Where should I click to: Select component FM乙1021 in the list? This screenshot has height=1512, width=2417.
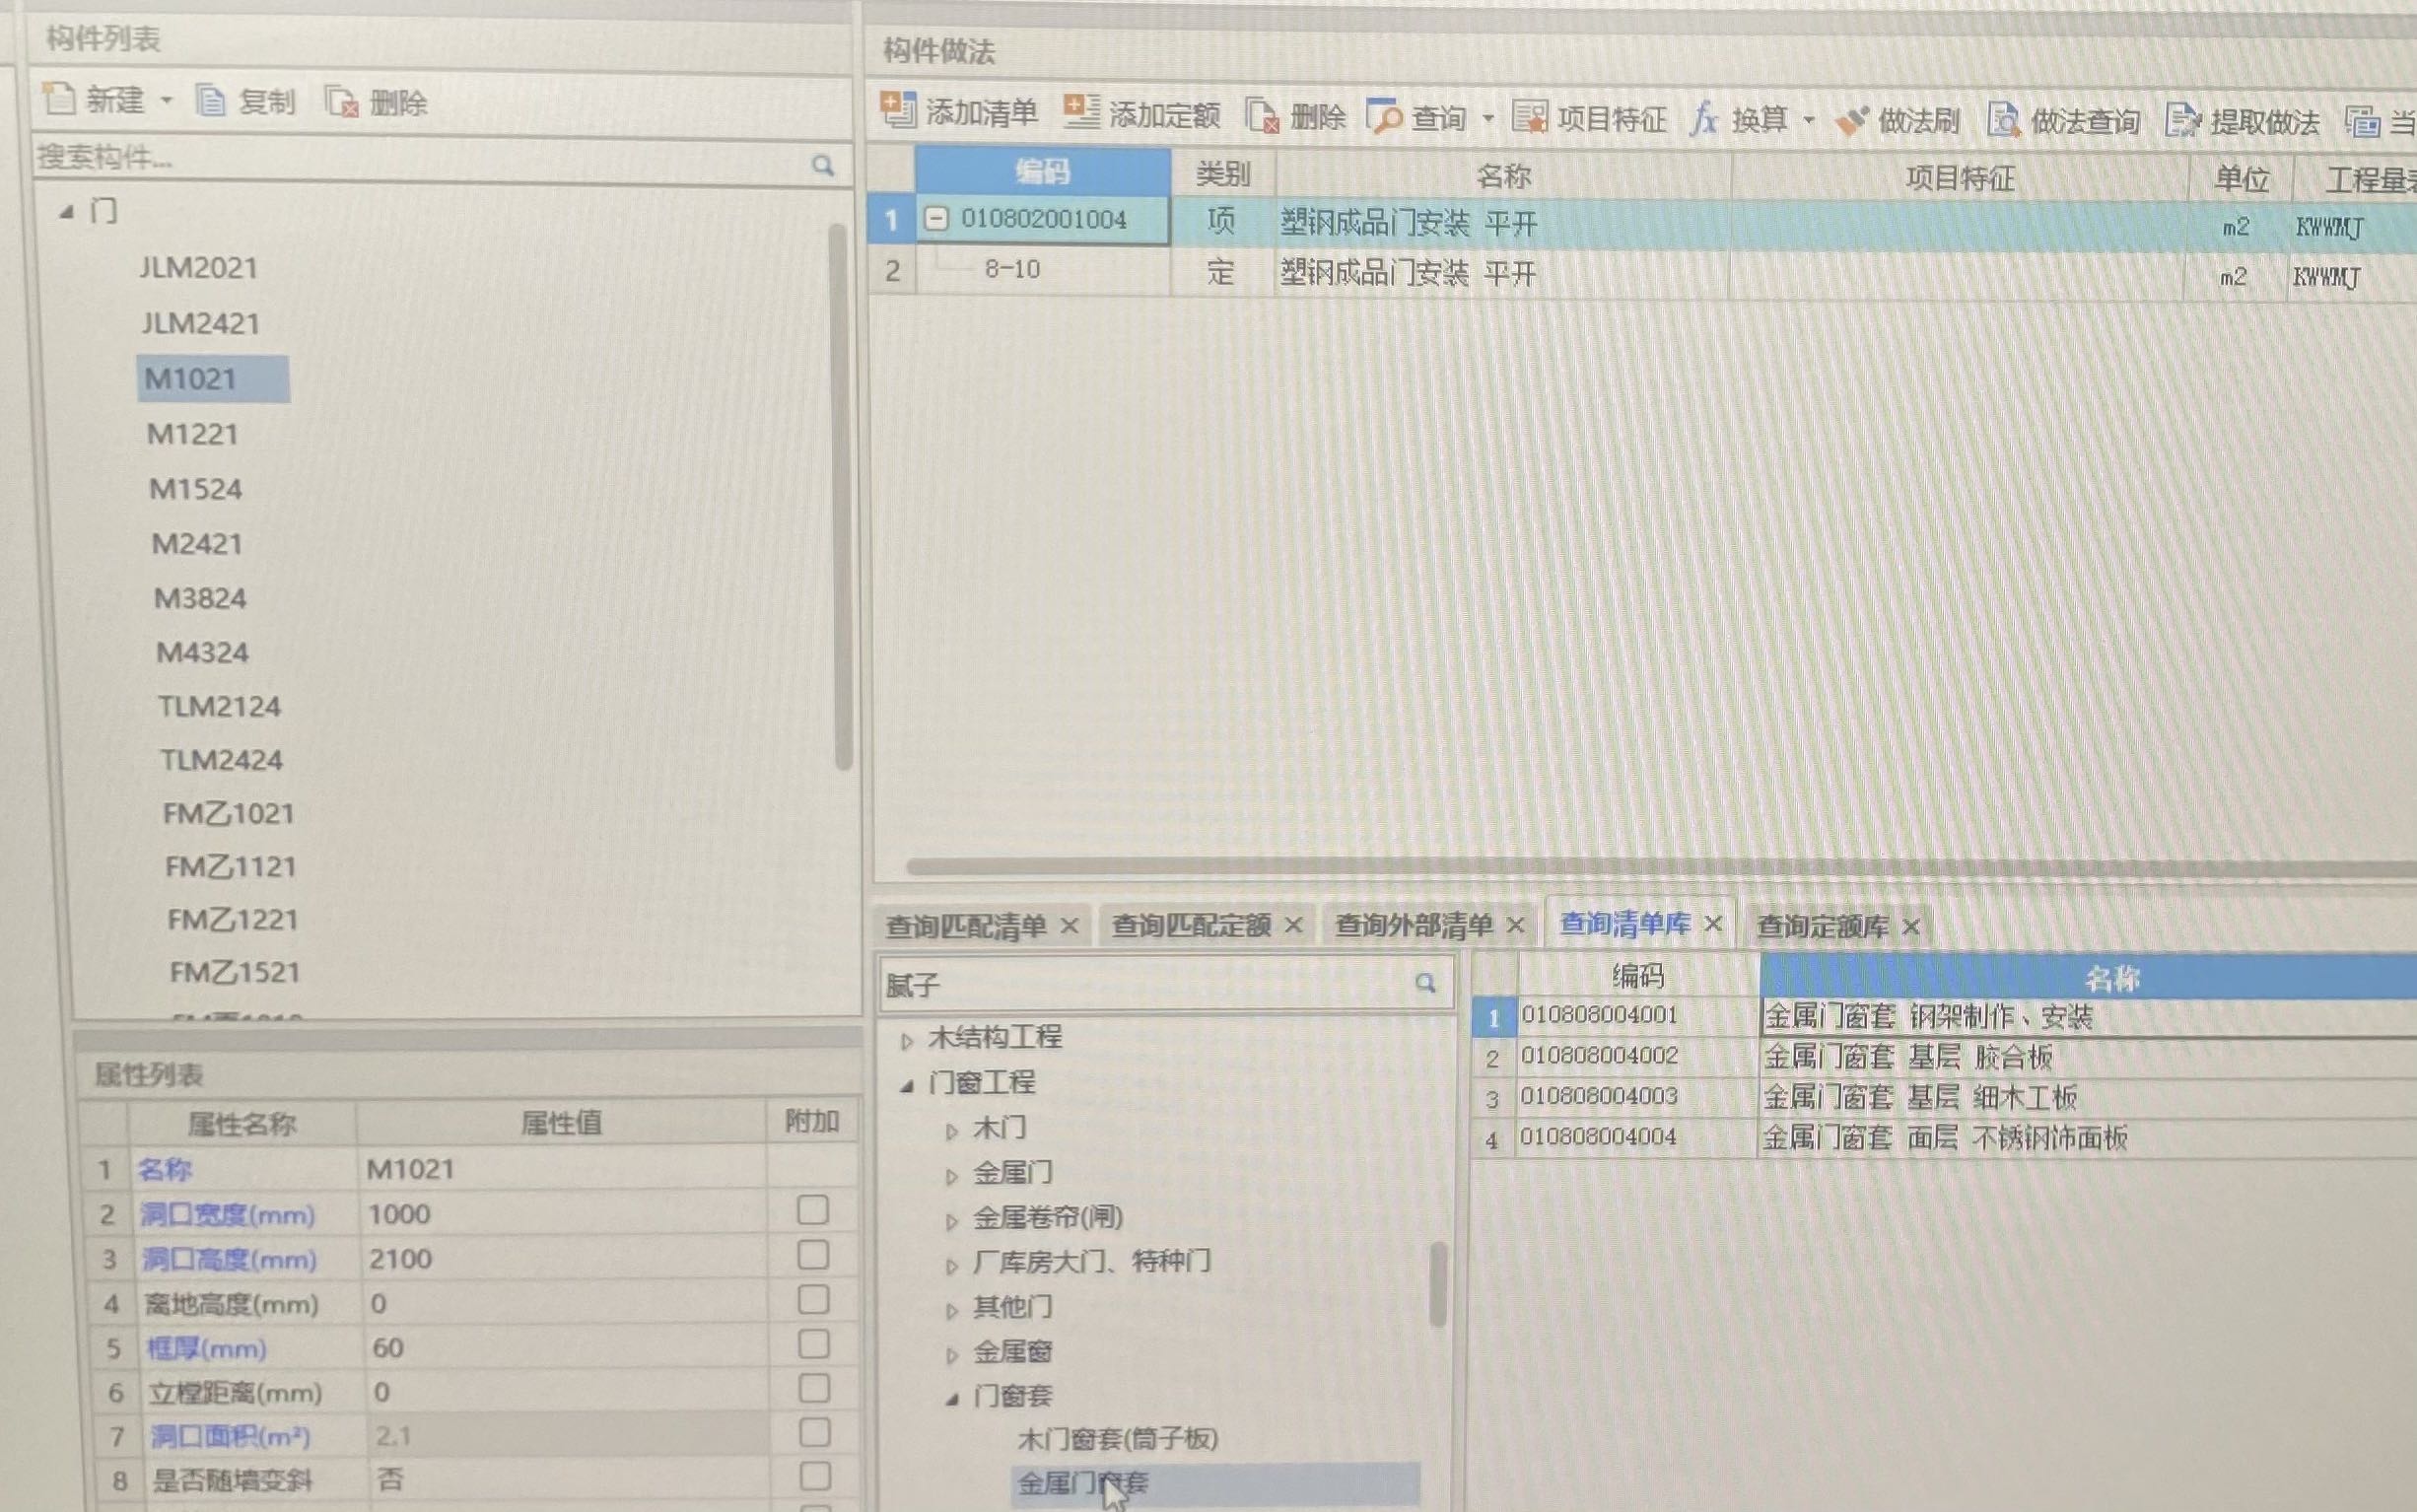(x=229, y=814)
